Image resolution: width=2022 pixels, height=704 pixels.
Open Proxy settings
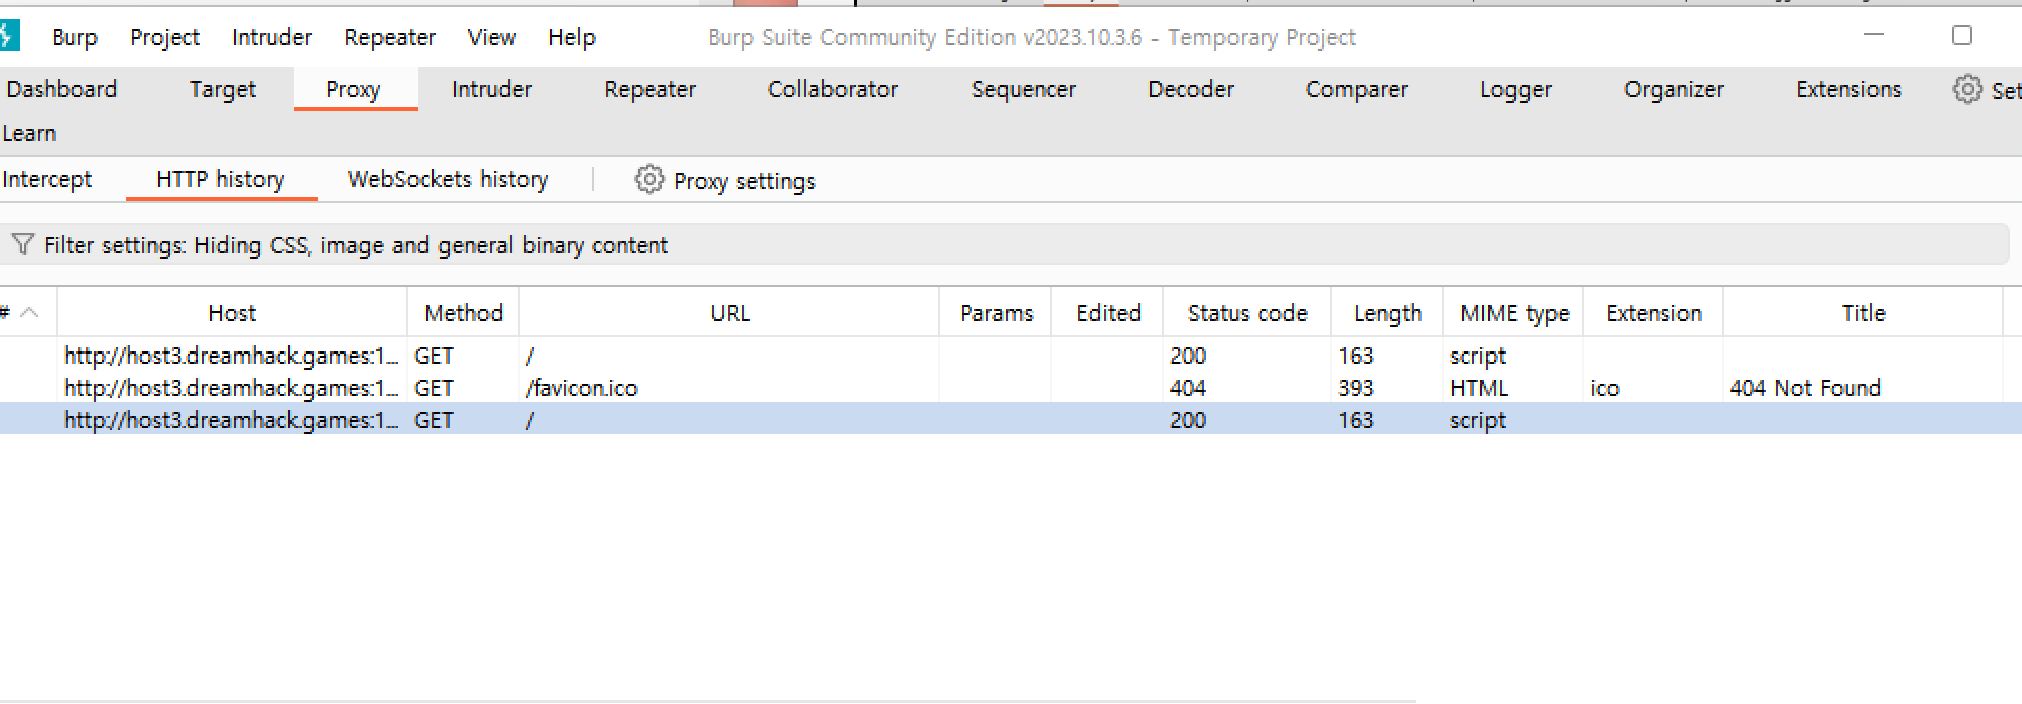[744, 181]
